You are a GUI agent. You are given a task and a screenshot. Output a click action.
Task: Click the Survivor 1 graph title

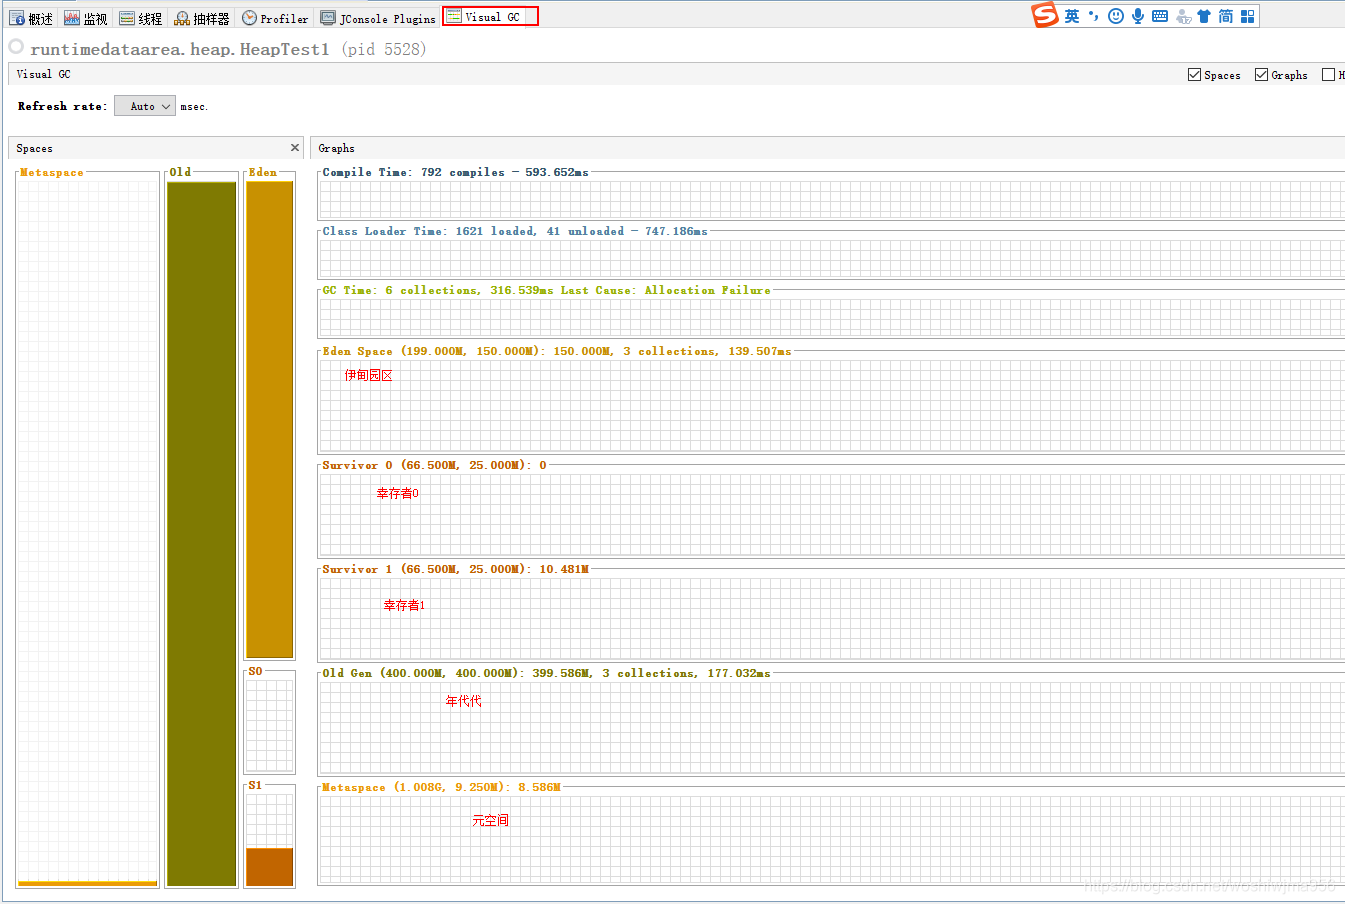click(455, 569)
